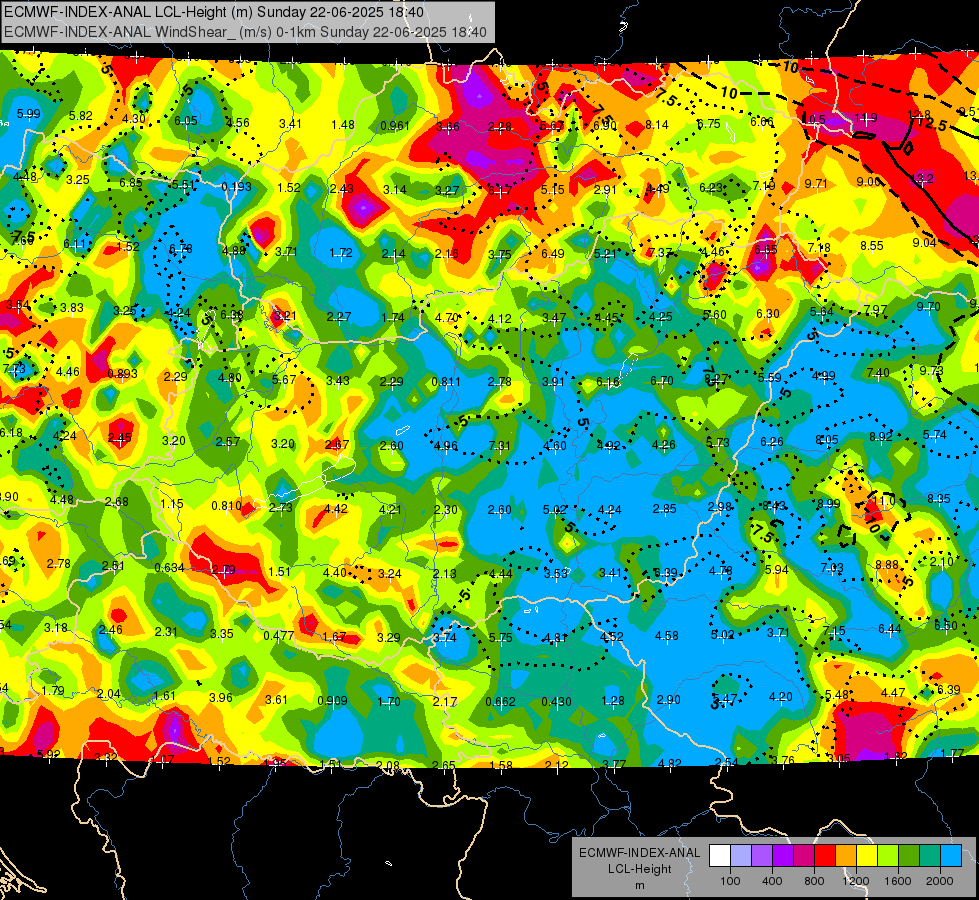Click the wind shear value 5.48
The width and height of the screenshot is (979, 900).
(x=837, y=695)
